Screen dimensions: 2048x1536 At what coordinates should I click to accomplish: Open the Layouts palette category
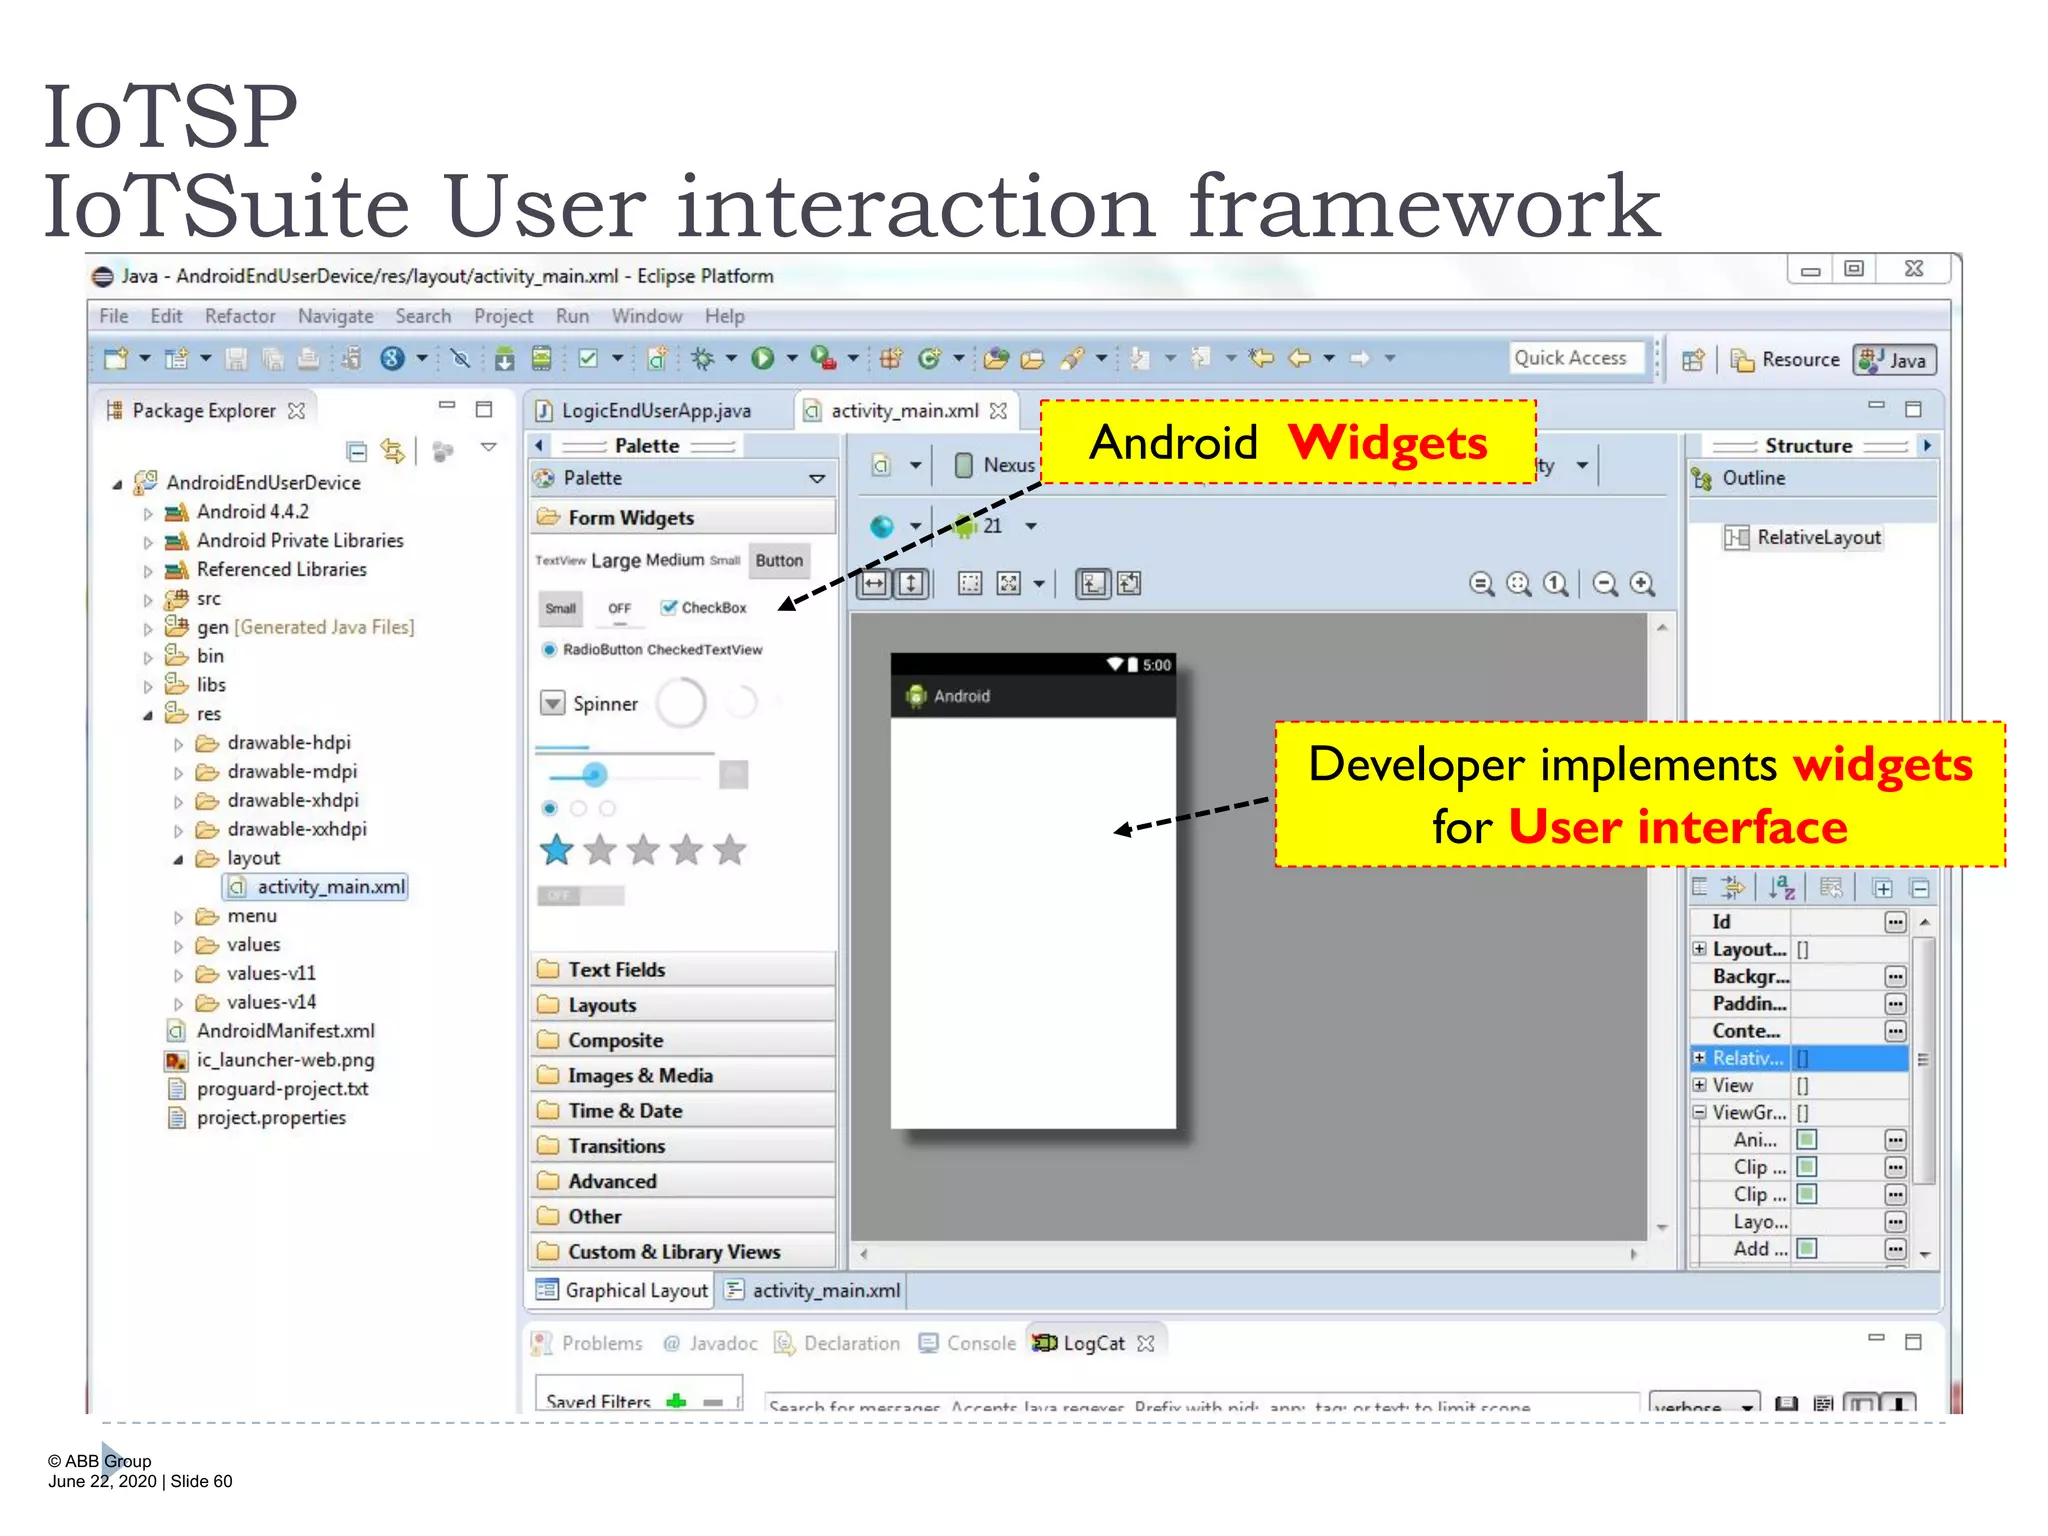point(683,1005)
